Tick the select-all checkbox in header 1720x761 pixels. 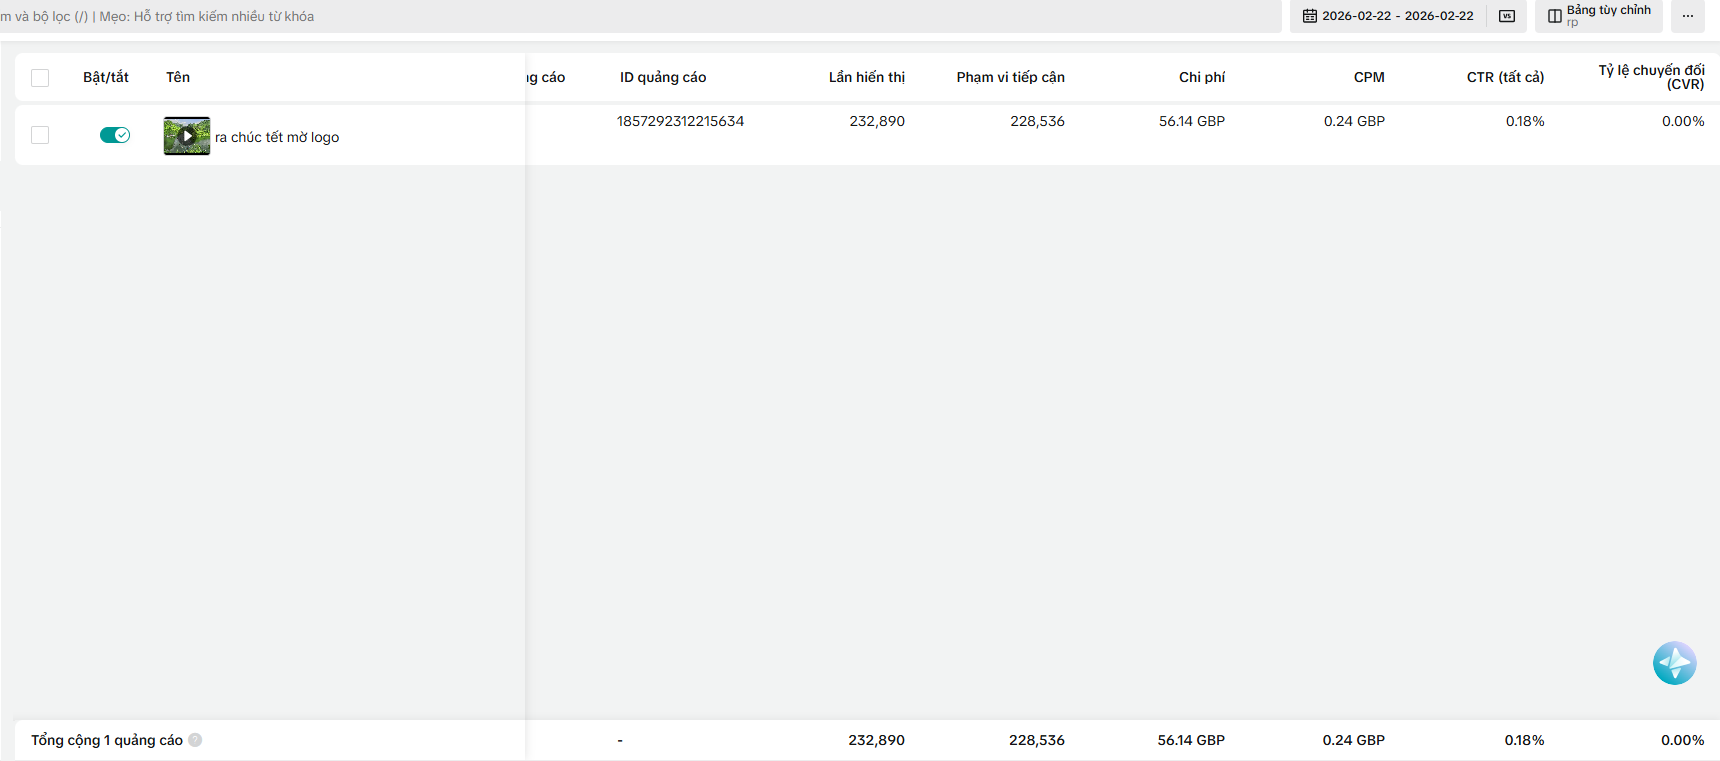click(x=40, y=78)
